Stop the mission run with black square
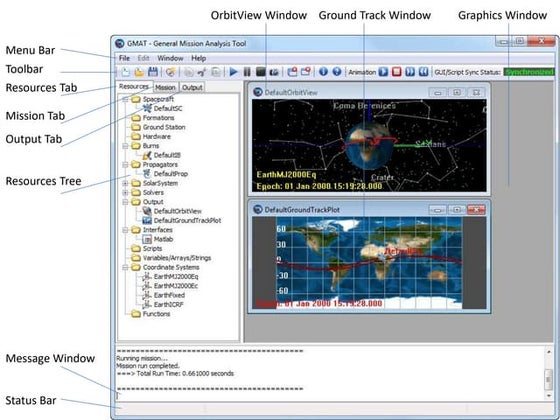This screenshot has width=560, height=420. point(261,72)
